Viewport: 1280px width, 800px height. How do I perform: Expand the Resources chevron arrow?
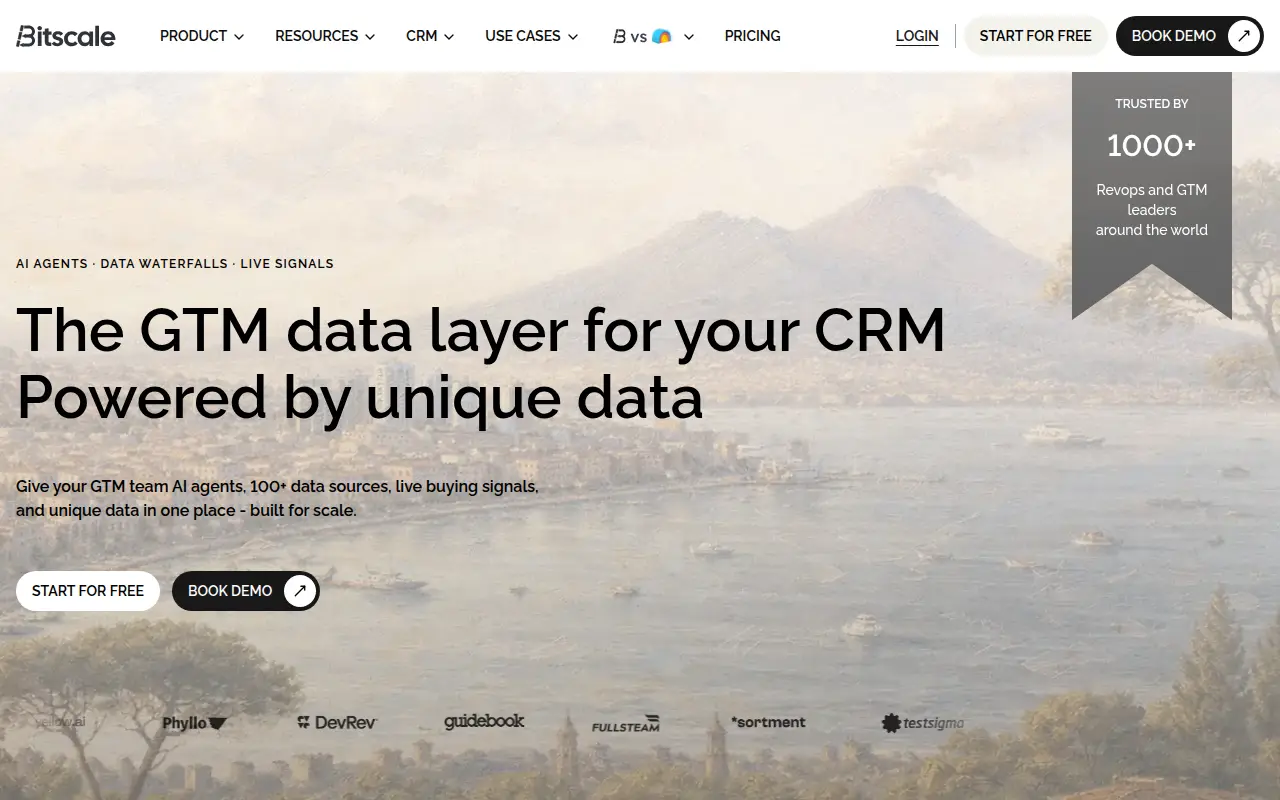(x=370, y=37)
